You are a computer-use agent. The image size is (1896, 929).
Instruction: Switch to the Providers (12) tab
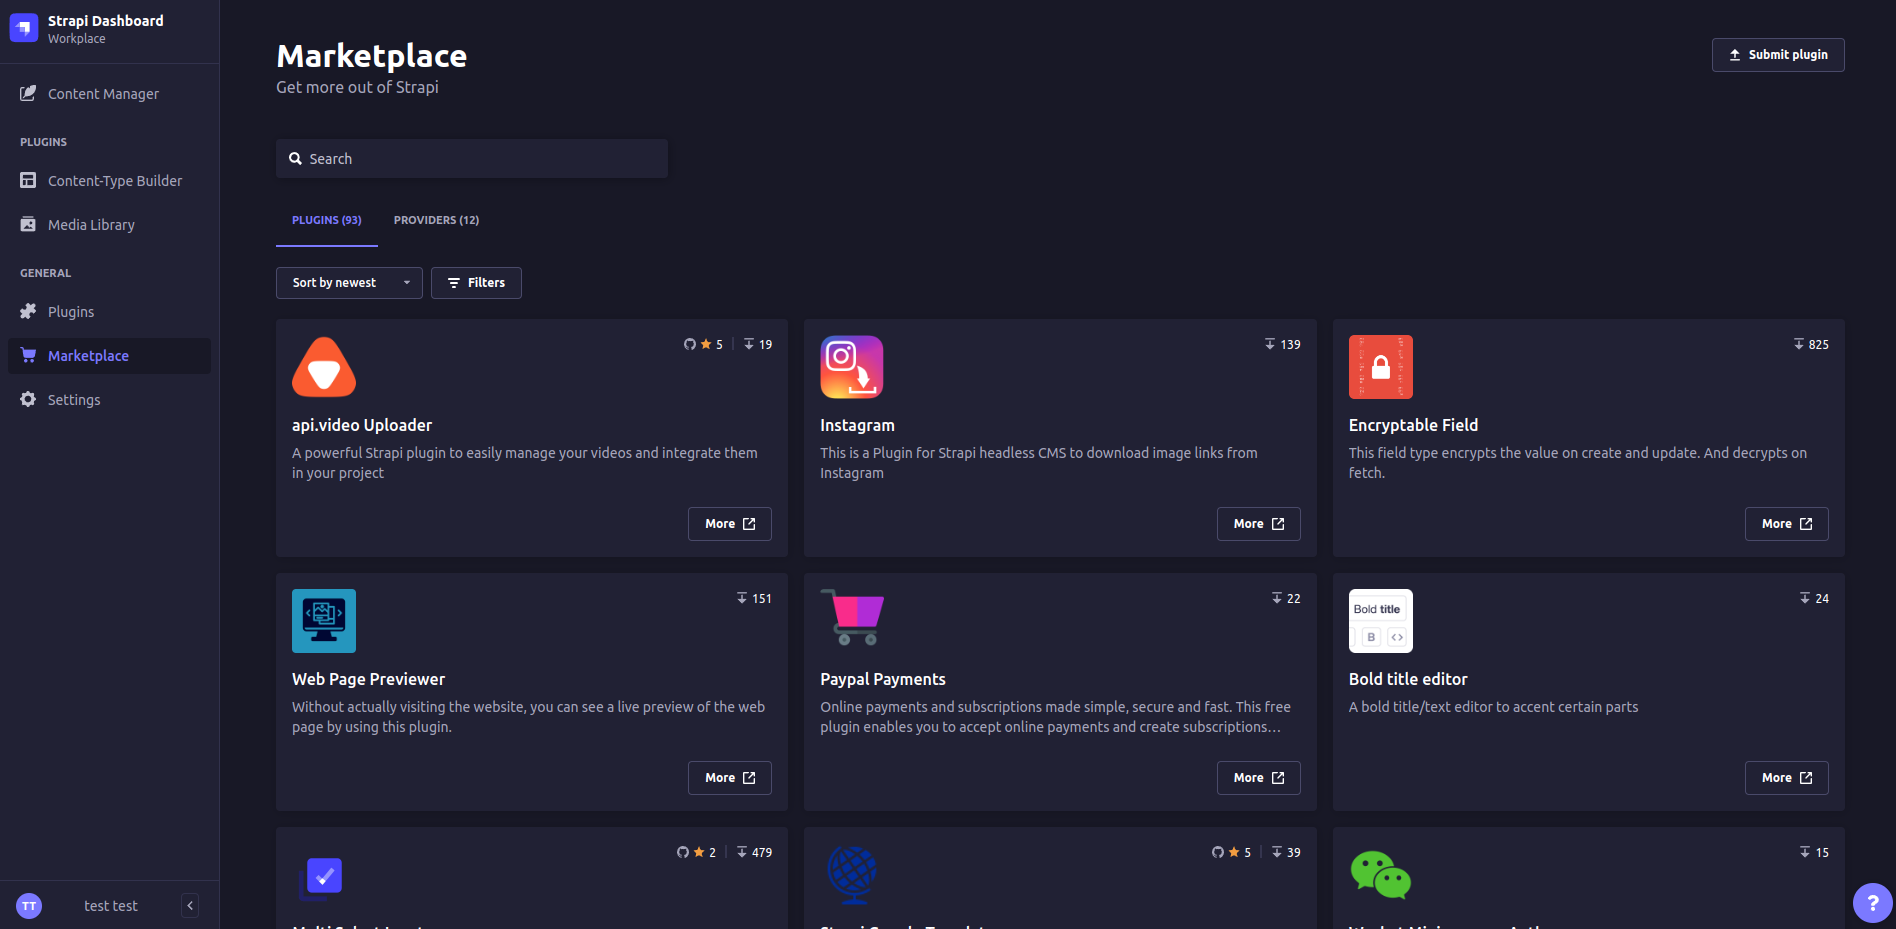(x=436, y=220)
